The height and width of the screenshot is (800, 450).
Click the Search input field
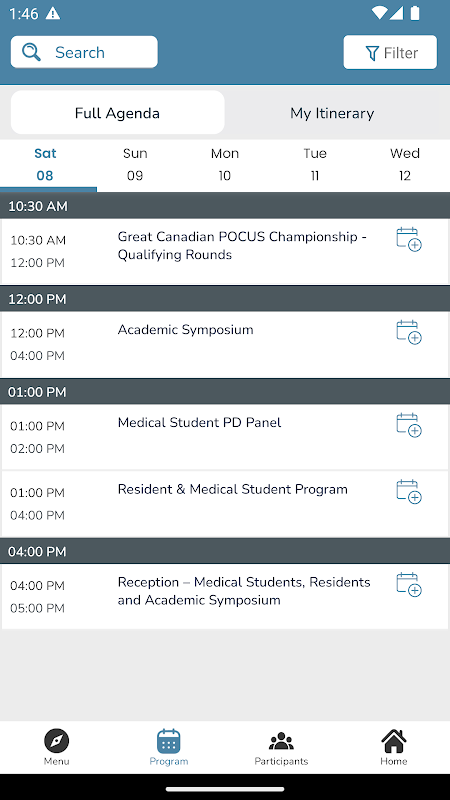84,52
